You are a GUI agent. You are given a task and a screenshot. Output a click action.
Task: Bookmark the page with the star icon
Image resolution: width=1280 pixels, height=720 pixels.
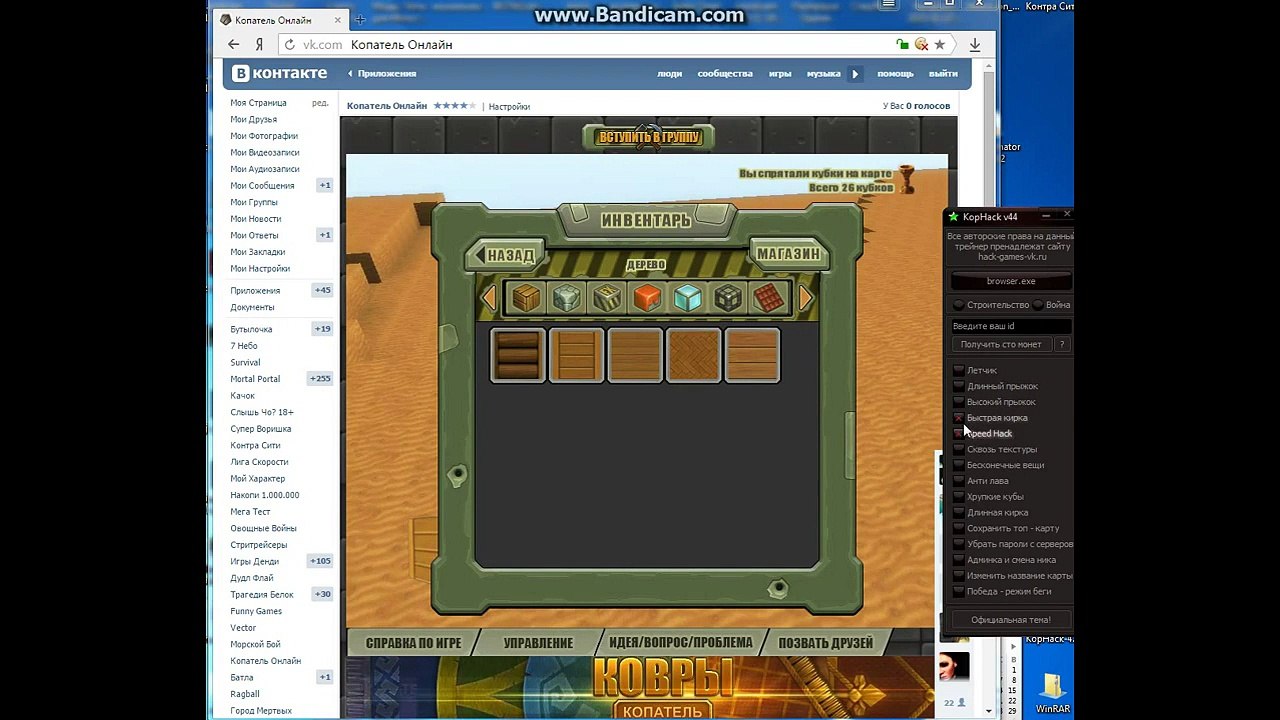tap(940, 44)
